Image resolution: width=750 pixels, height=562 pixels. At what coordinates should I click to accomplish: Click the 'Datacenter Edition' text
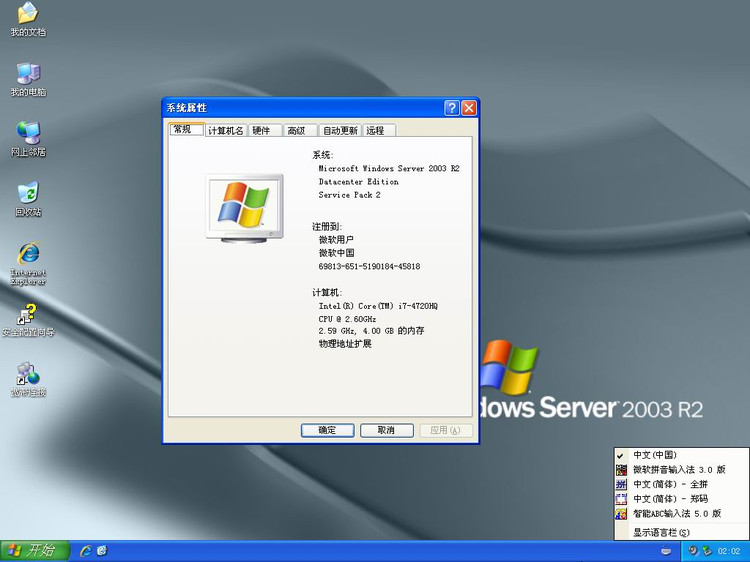(358, 182)
